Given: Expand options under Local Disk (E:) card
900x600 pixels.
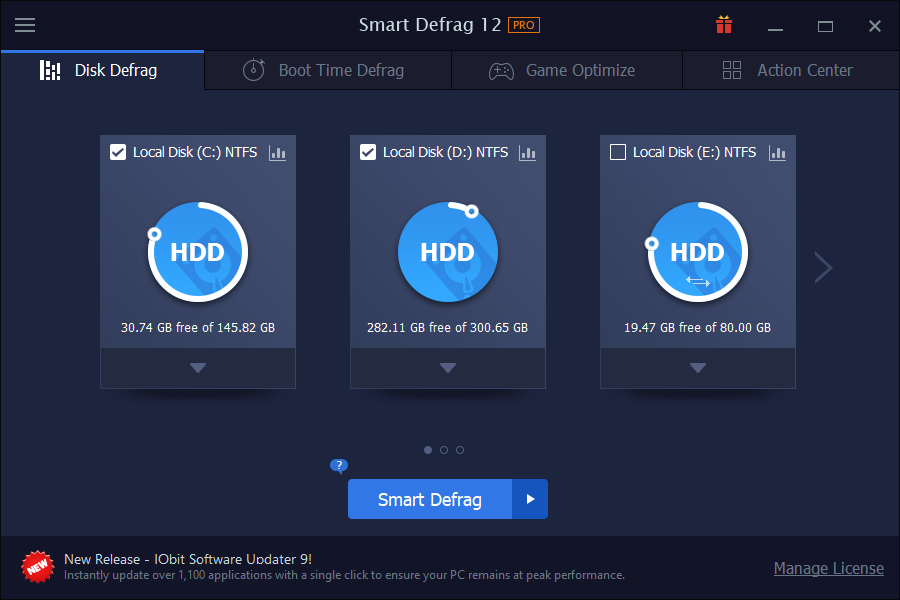Looking at the screenshot, I should point(698,368).
